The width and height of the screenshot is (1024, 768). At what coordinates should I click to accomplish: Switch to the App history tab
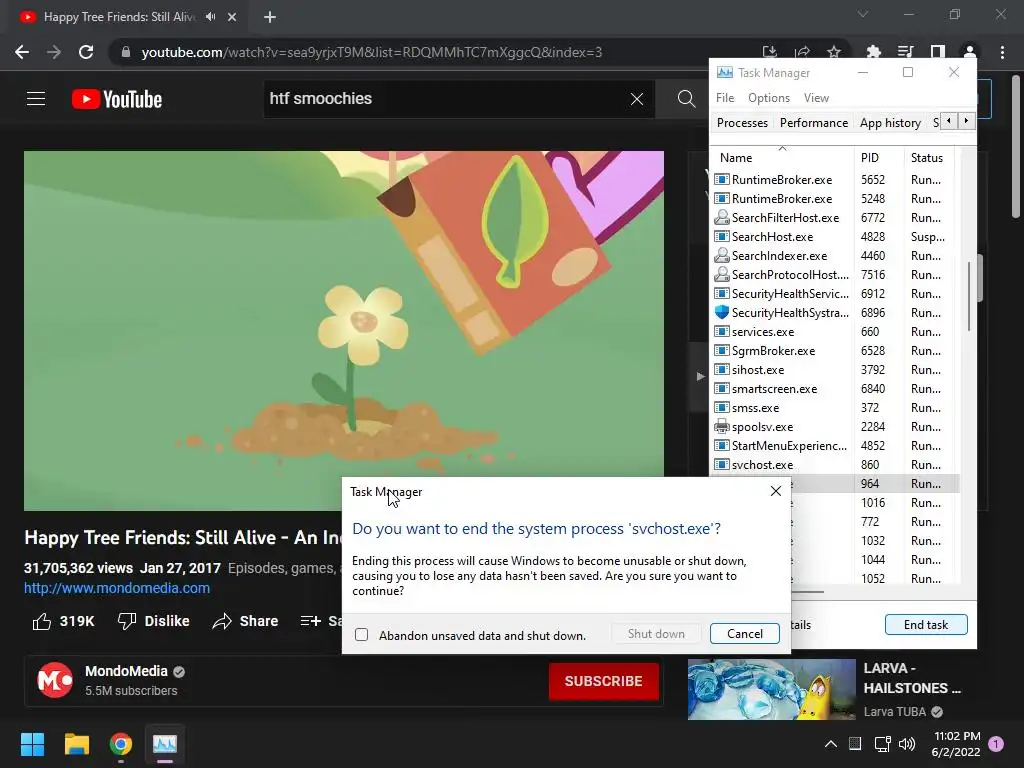890,123
